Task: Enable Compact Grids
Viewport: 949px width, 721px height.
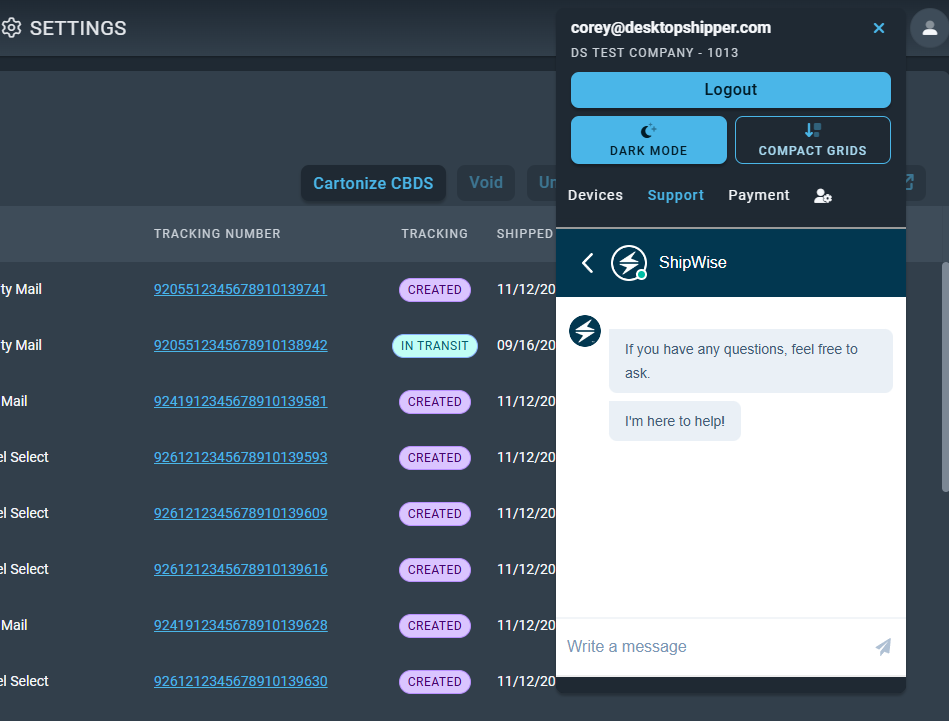Action: pos(812,140)
